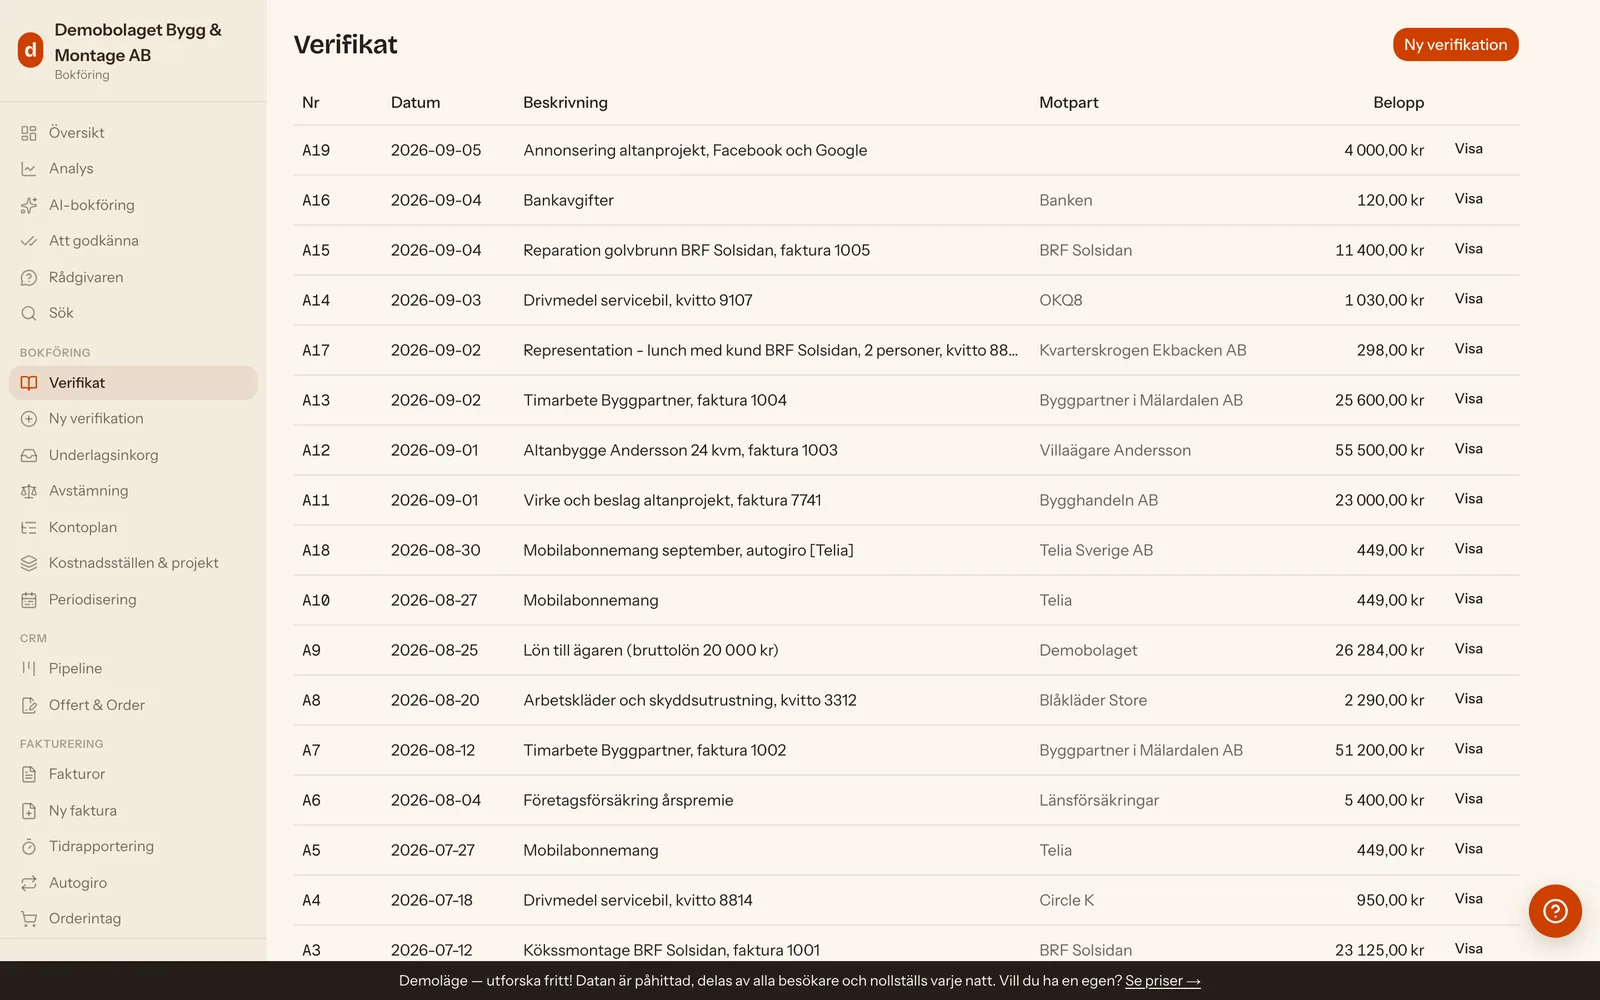Click the Motpart column header
The image size is (1600, 1000).
point(1069,103)
